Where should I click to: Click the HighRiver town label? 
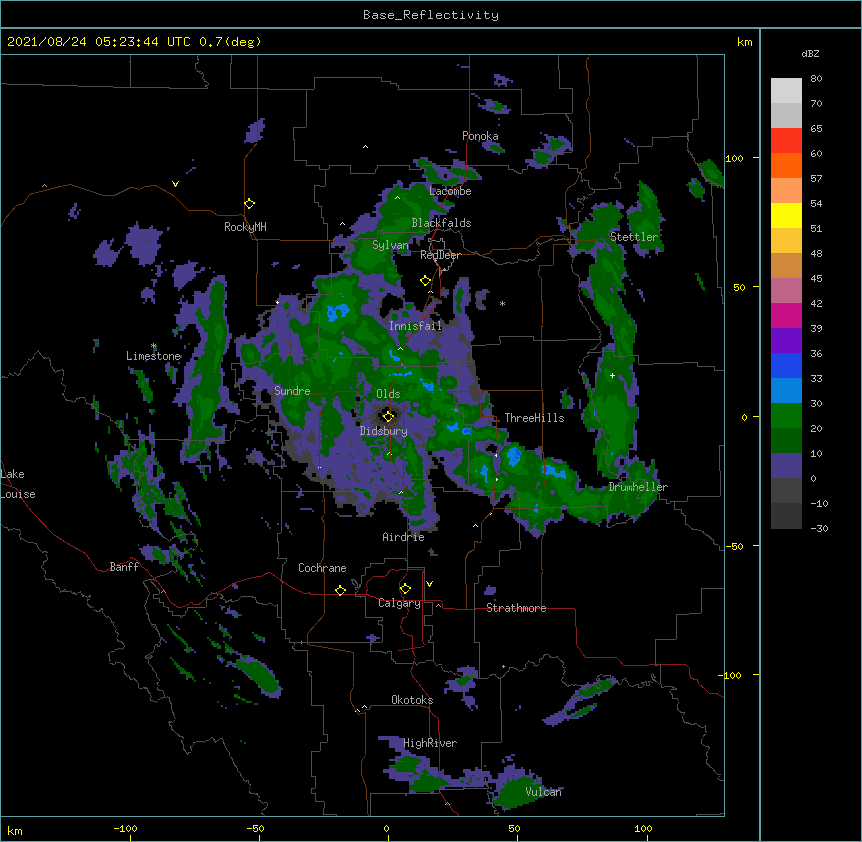click(430, 743)
